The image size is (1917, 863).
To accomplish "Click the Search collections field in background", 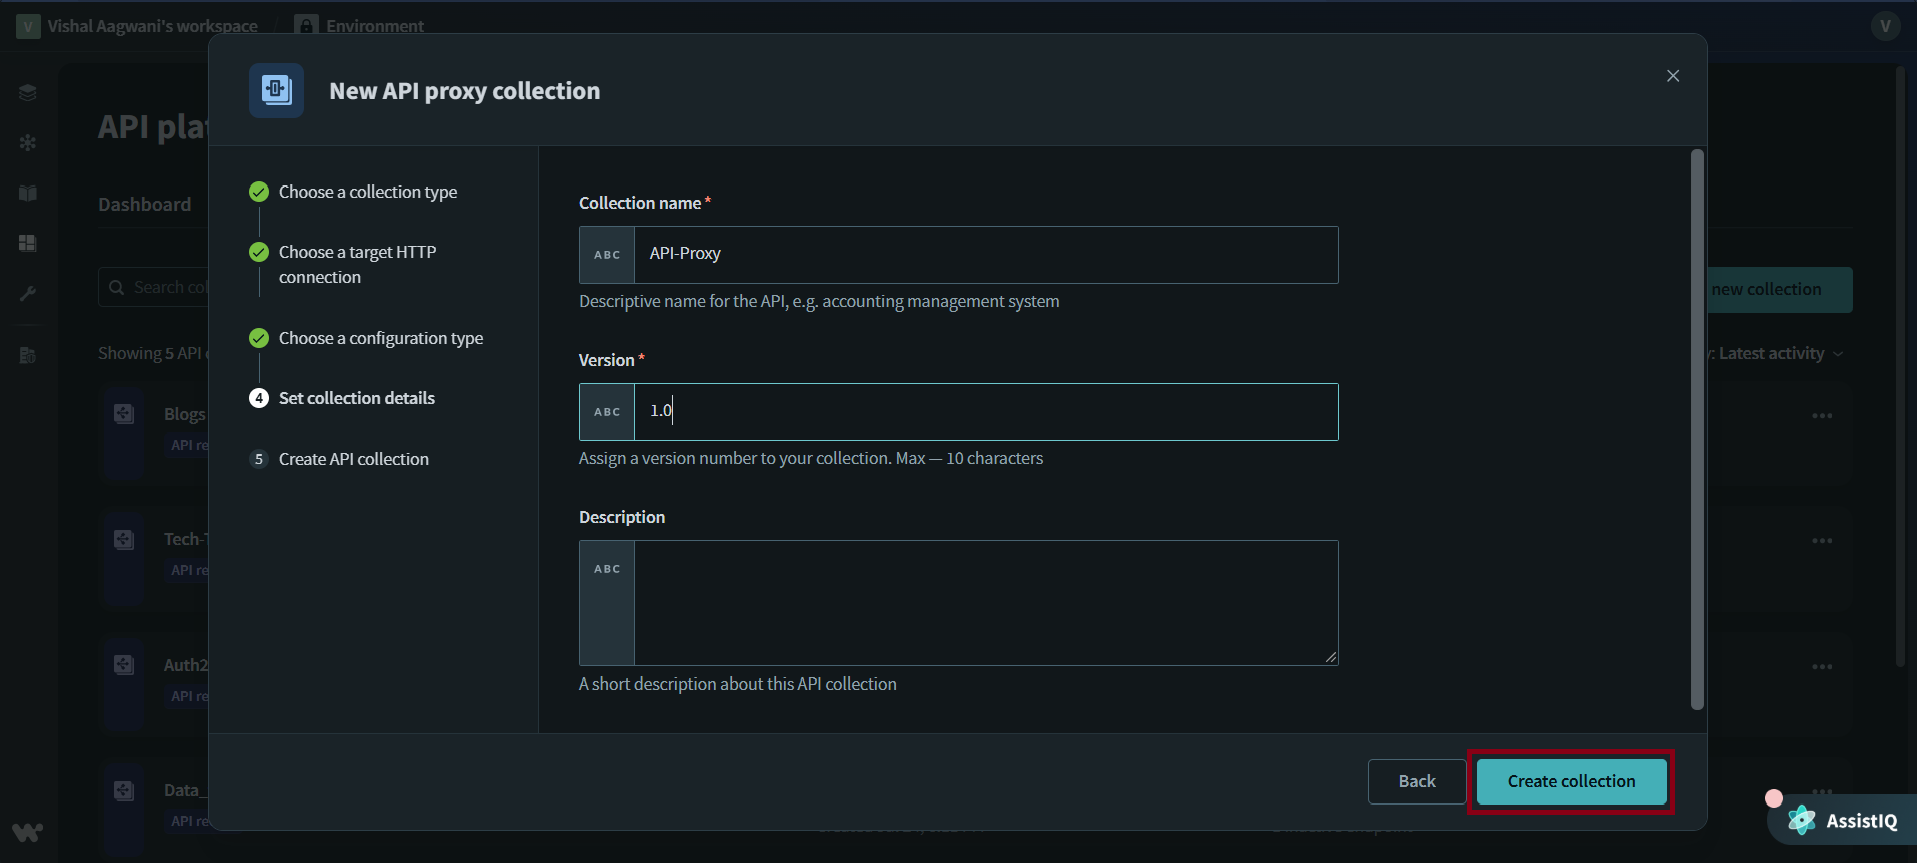I will [x=155, y=287].
